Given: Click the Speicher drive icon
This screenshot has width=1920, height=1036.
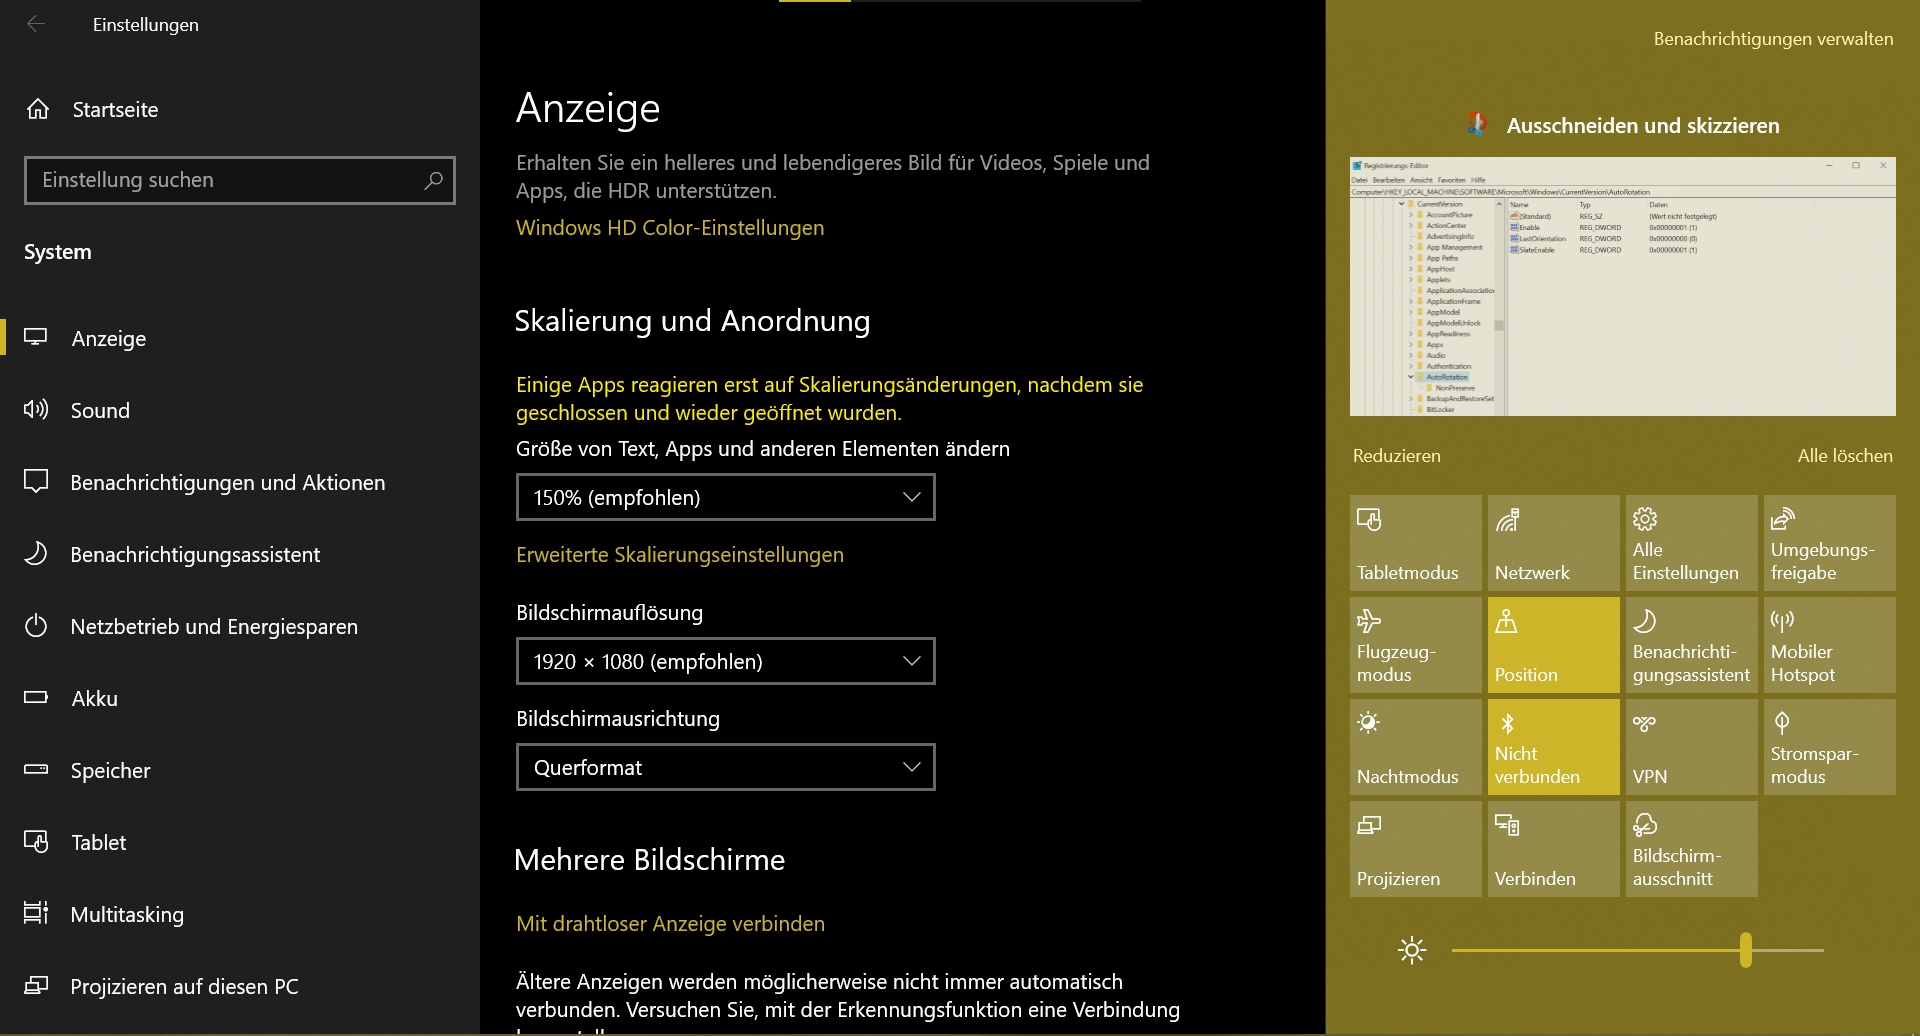Looking at the screenshot, I should tap(36, 770).
